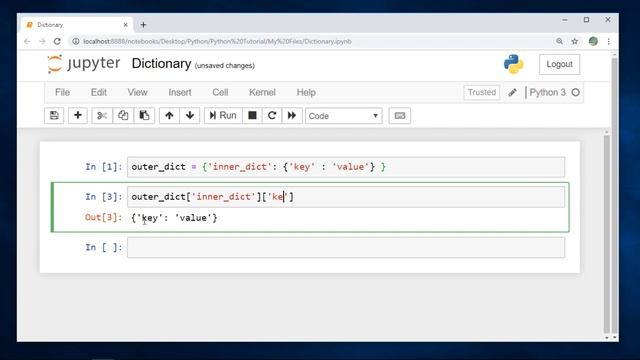The width and height of the screenshot is (640, 360).
Task: Move selected cell up arrow
Action: click(169, 116)
